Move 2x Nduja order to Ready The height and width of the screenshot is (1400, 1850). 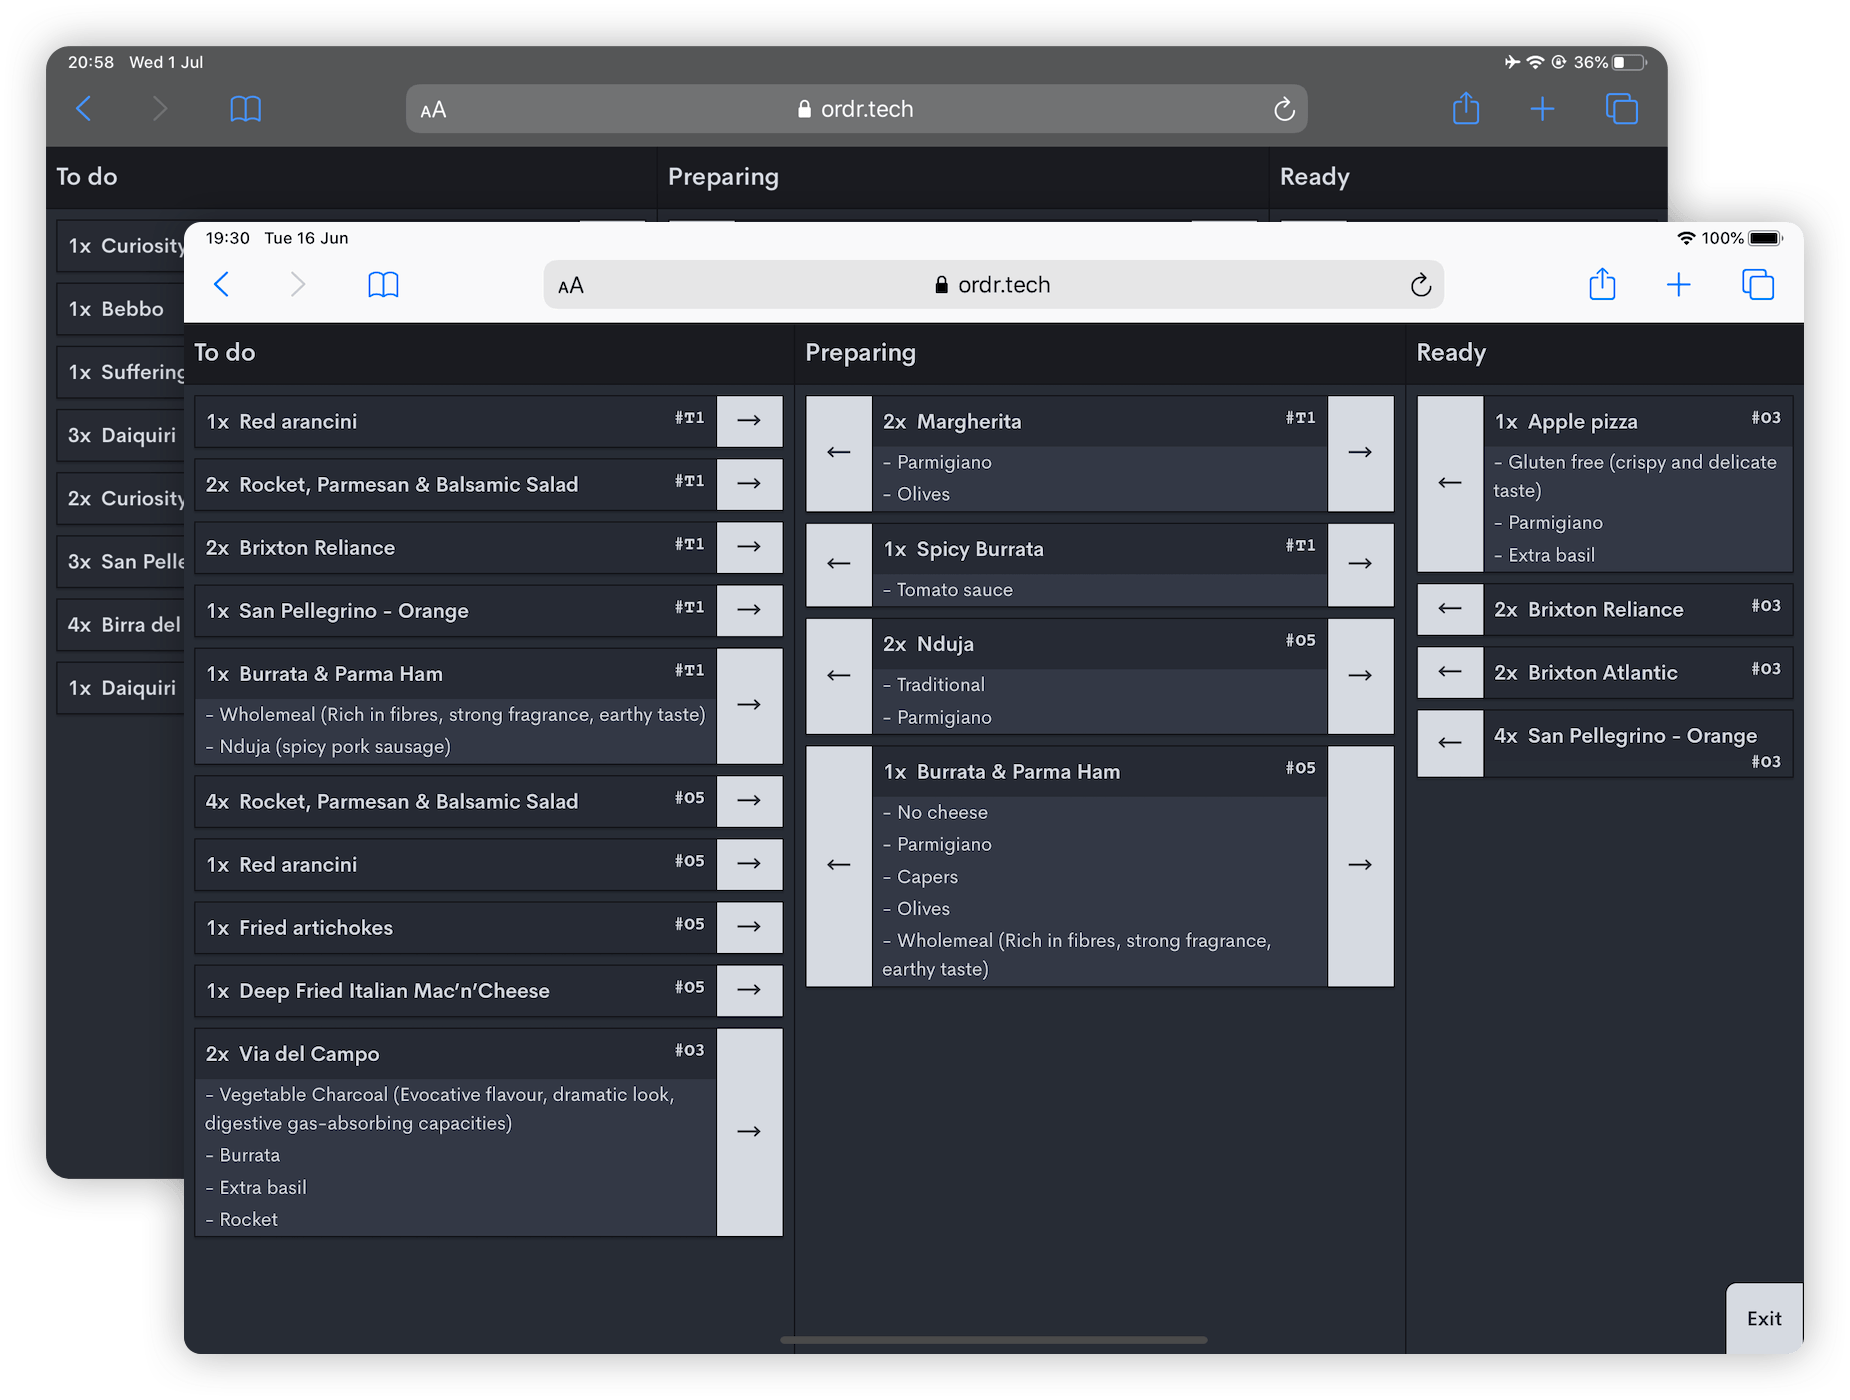1360,676
